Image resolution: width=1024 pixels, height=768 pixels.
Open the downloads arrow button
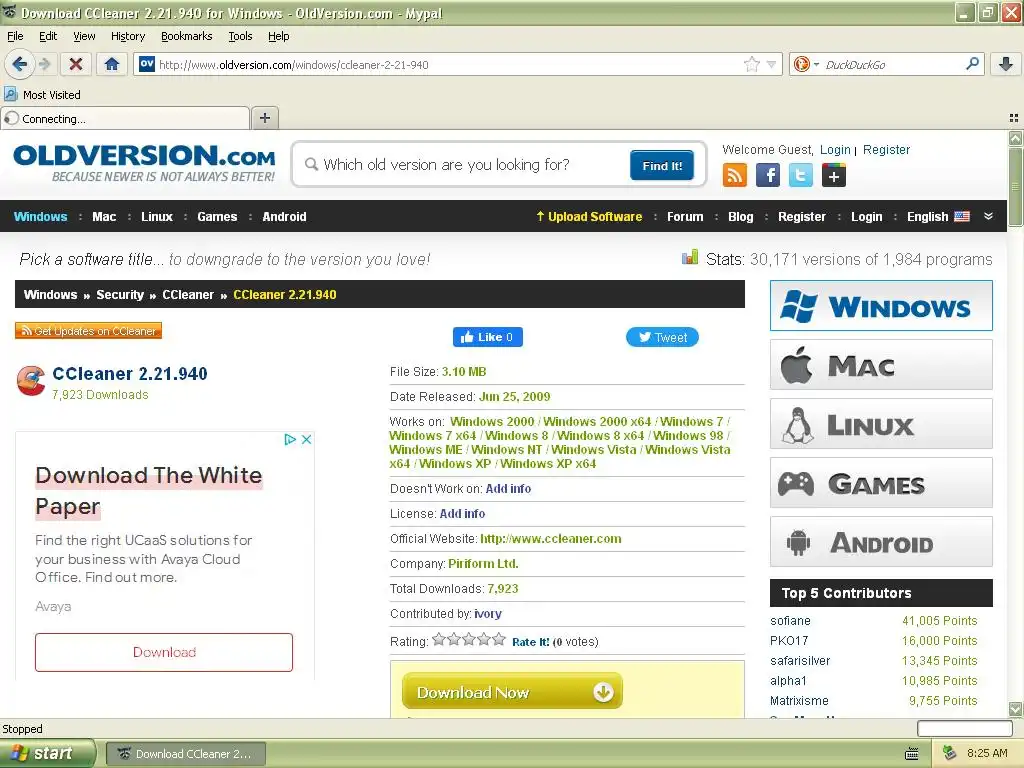click(x=1006, y=64)
